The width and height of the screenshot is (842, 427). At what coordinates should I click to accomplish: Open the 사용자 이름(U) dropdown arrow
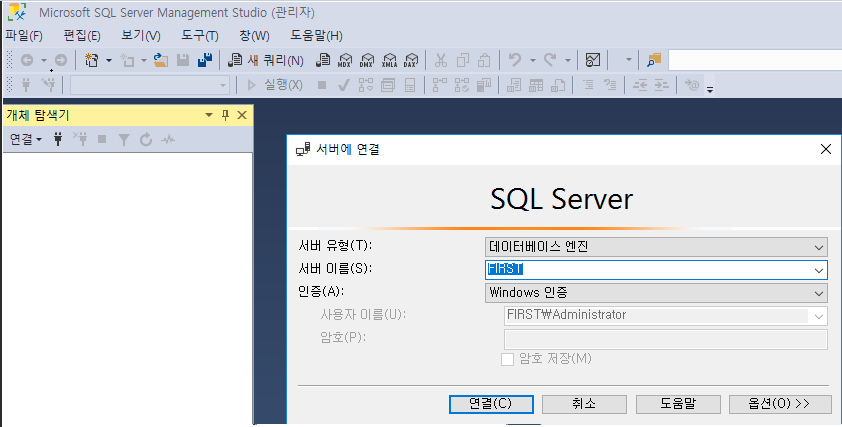coord(818,316)
